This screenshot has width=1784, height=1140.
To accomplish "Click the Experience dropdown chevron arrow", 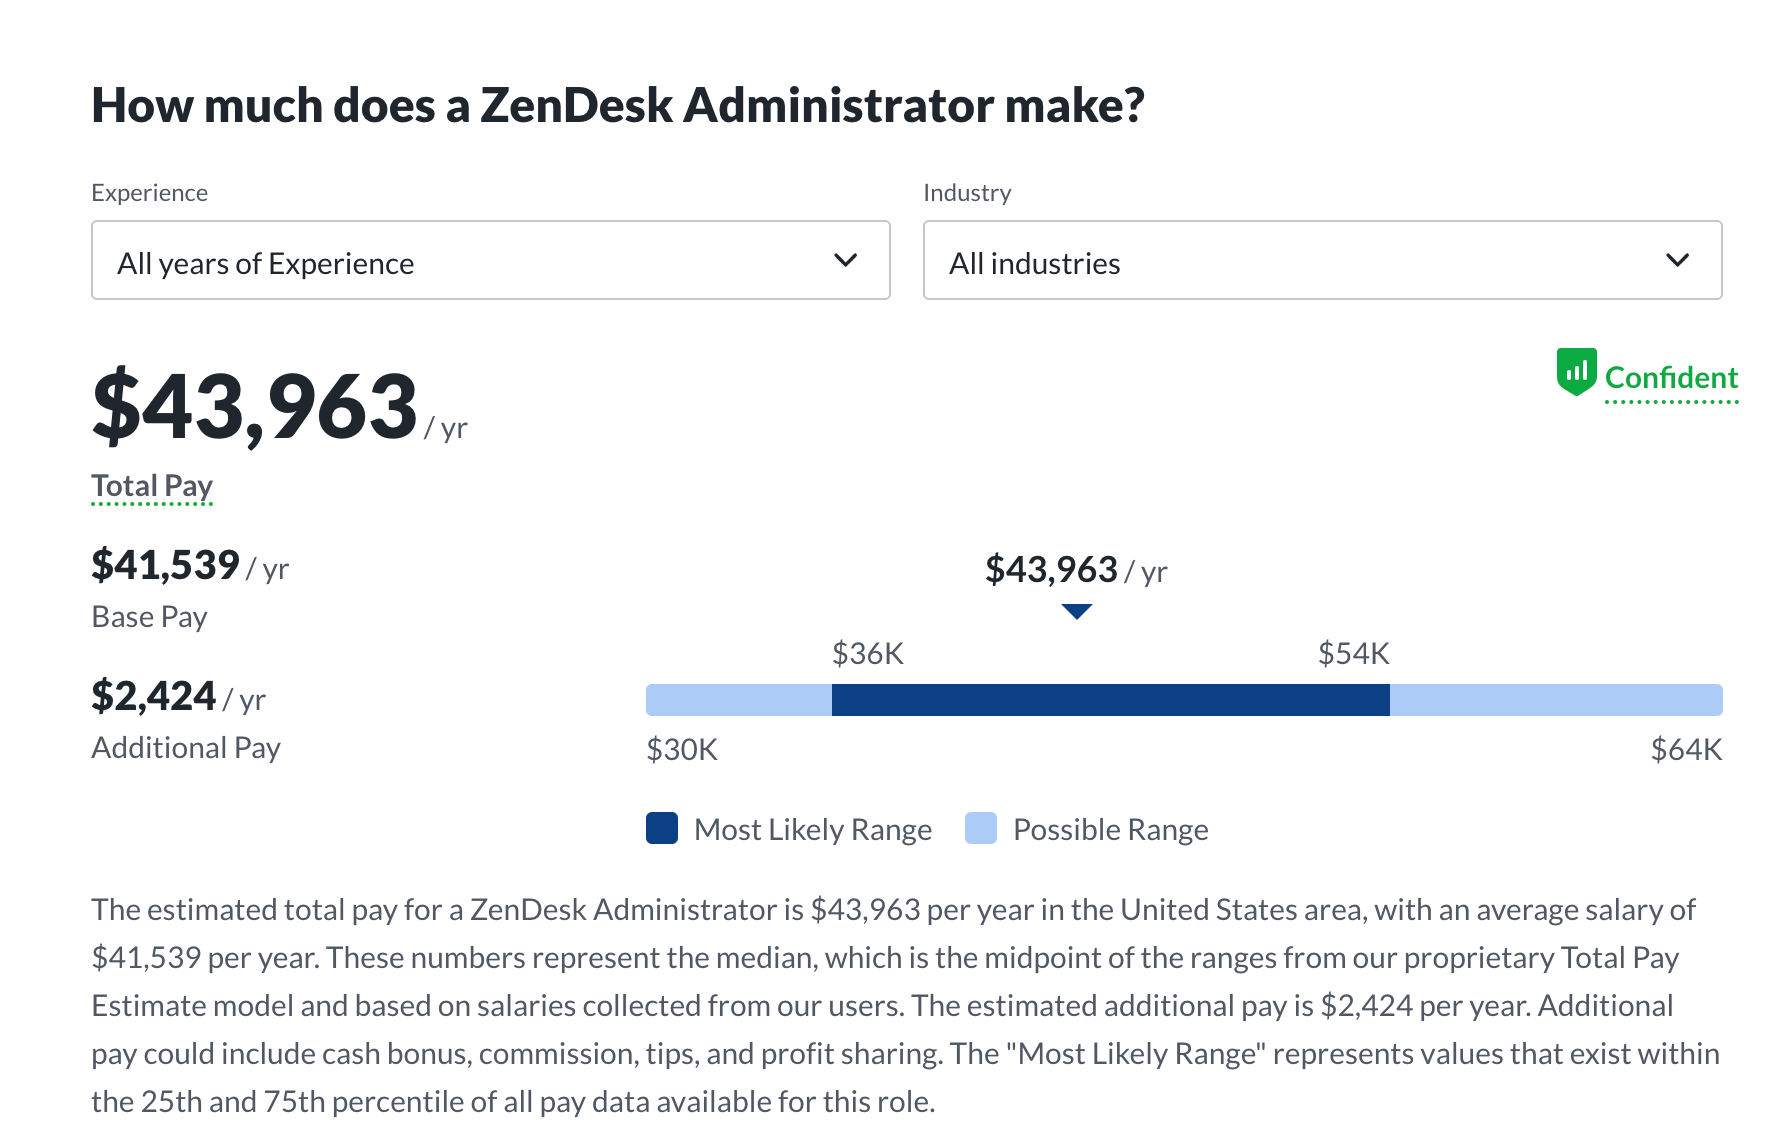I will 845,260.
